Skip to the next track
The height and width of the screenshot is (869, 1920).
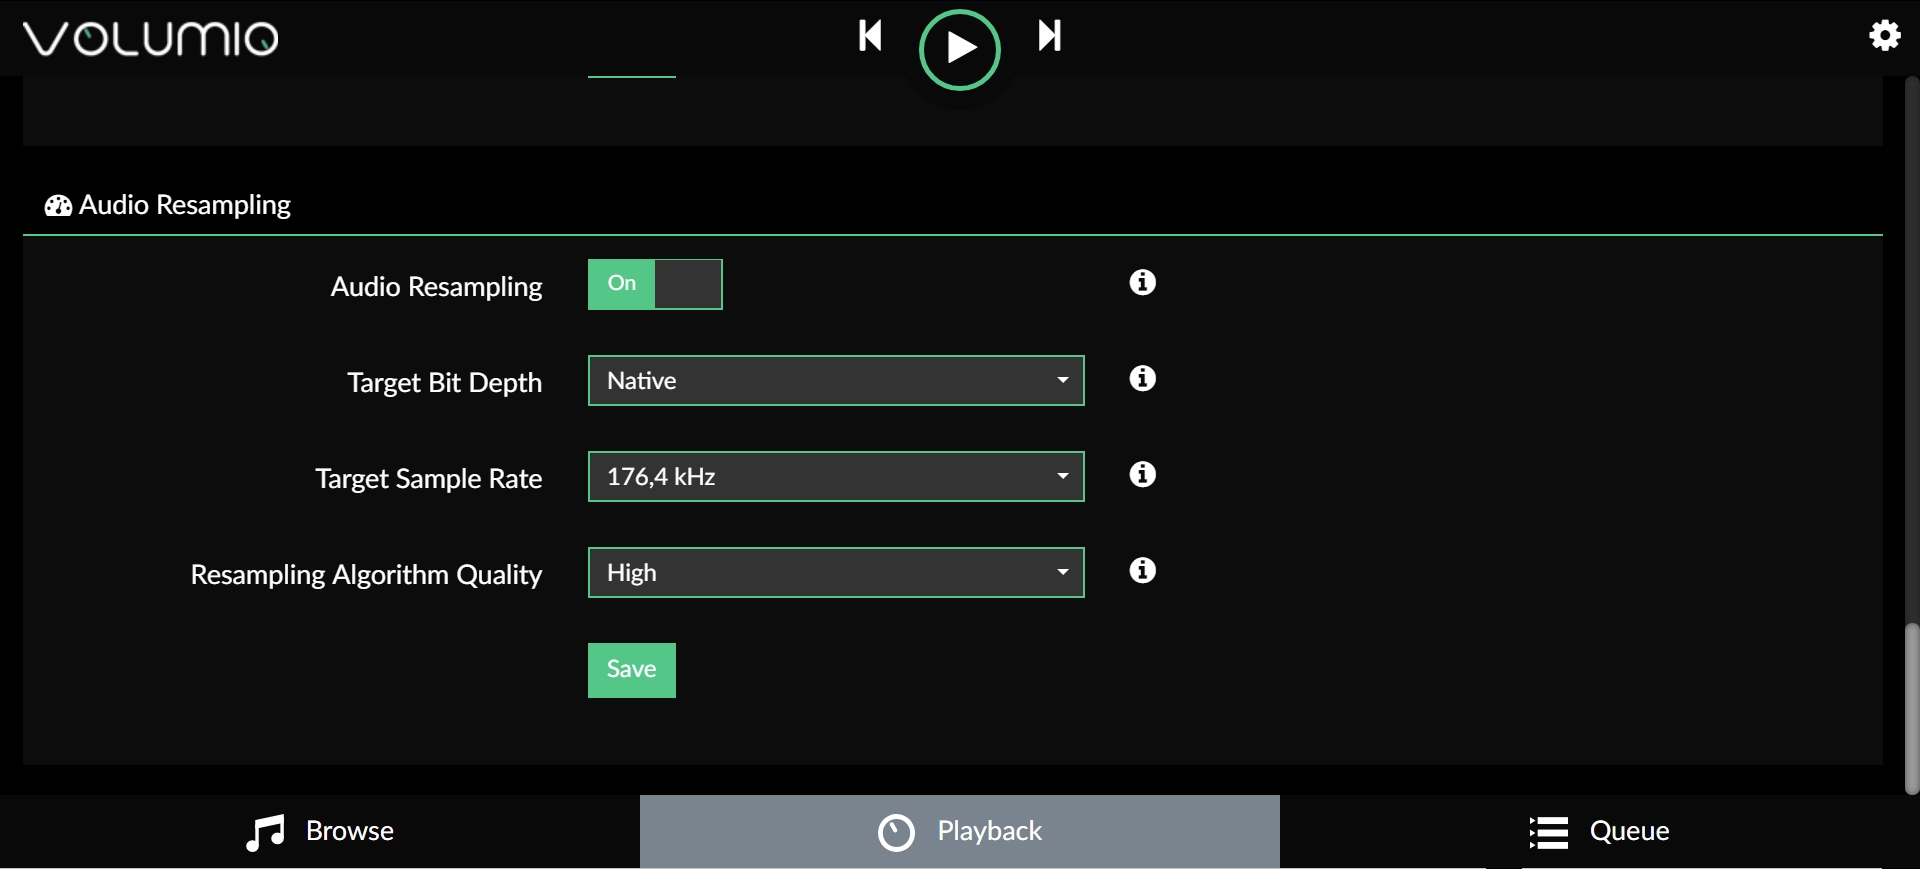pyautogui.click(x=1050, y=36)
